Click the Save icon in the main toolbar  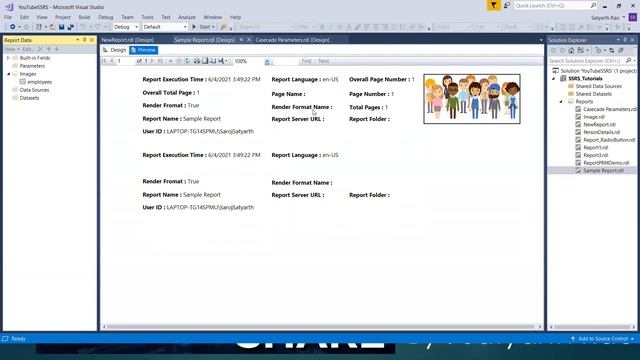click(x=61, y=27)
